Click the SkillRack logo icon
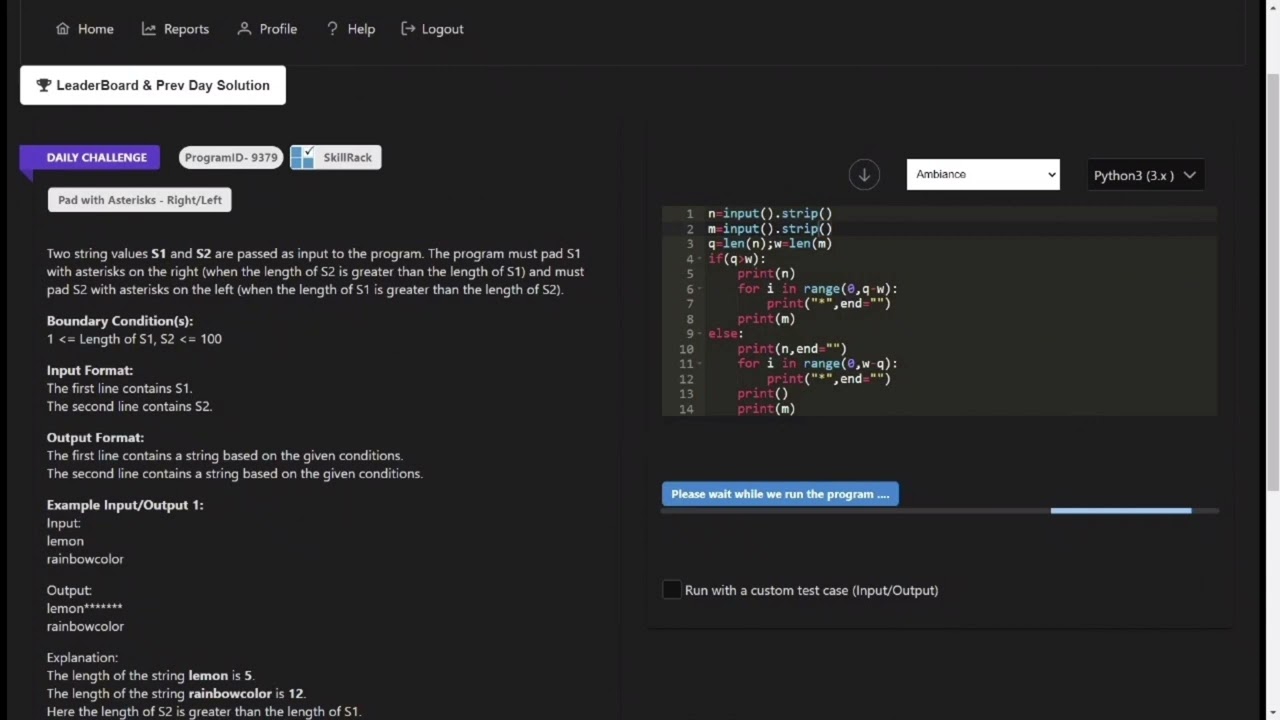 (302, 157)
